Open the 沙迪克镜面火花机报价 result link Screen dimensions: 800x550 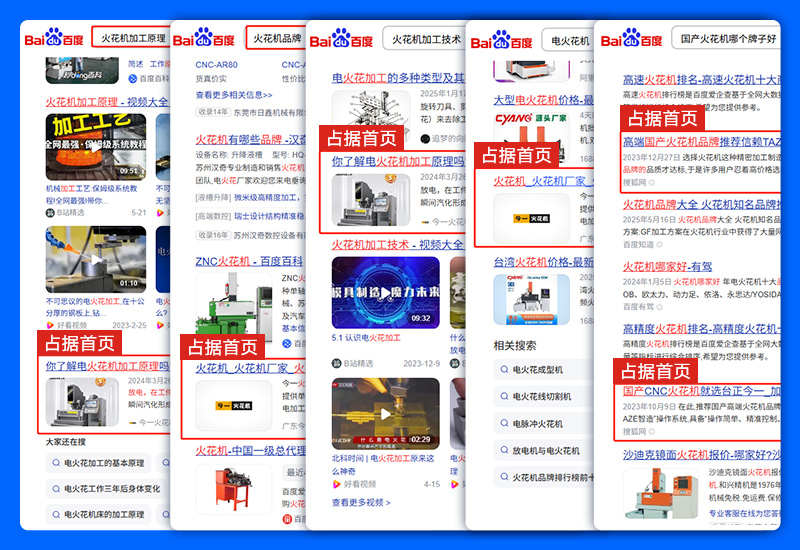pyautogui.click(x=702, y=454)
